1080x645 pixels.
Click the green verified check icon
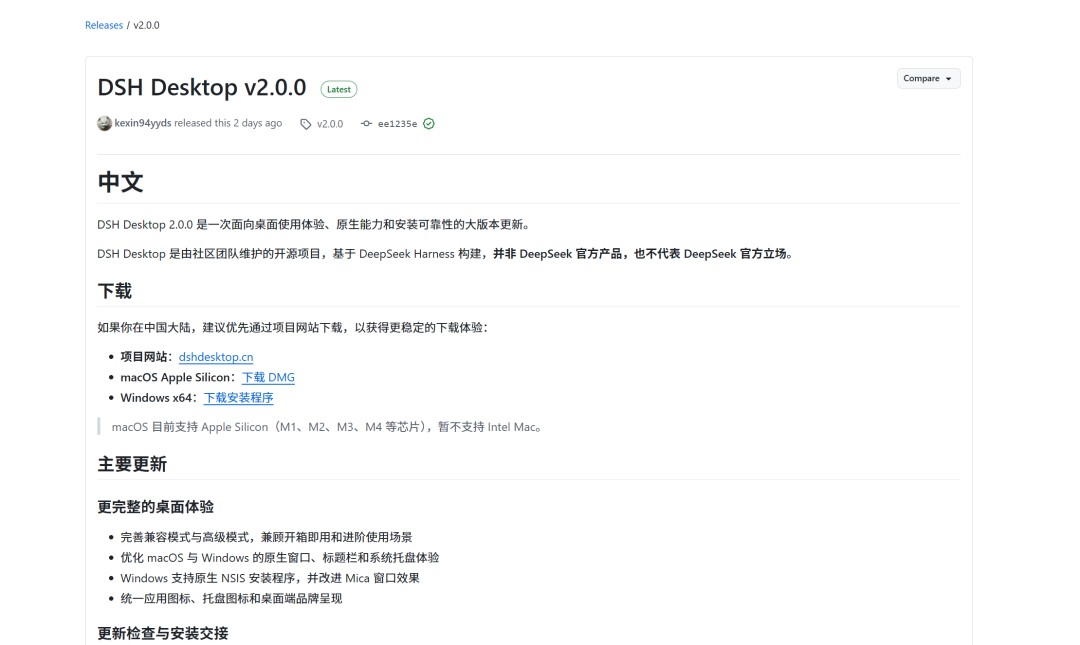pyautogui.click(x=429, y=123)
